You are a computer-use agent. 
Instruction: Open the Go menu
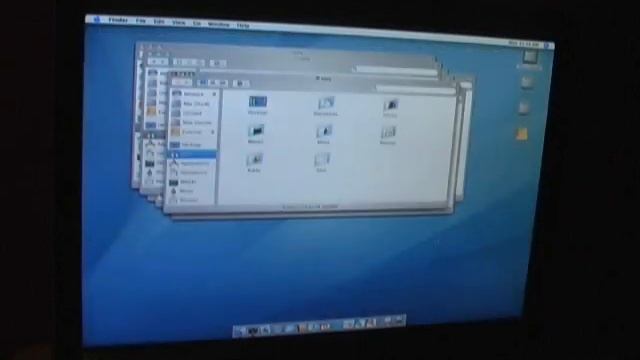point(197,23)
